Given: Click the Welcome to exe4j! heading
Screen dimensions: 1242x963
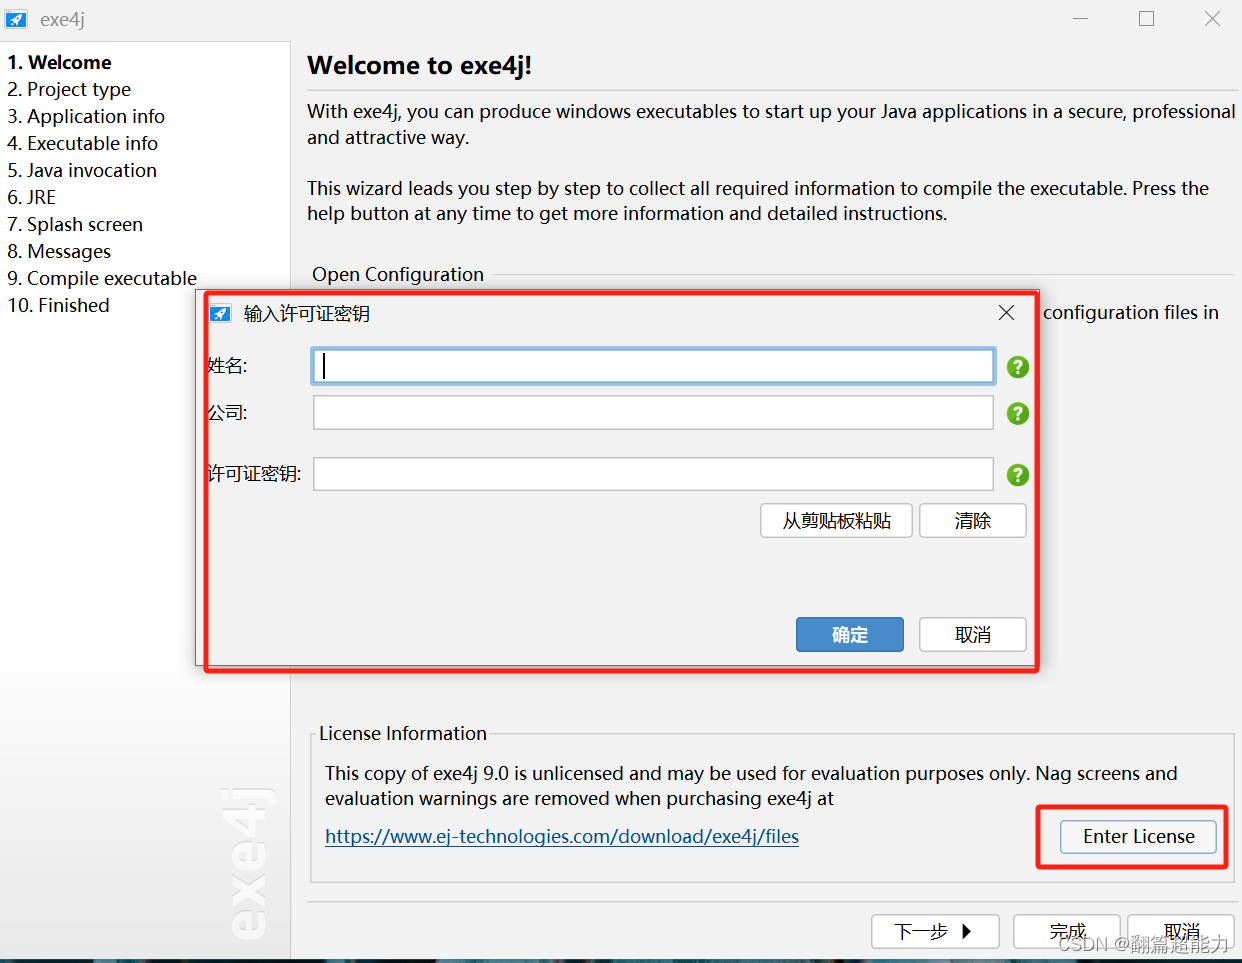Looking at the screenshot, I should (419, 65).
